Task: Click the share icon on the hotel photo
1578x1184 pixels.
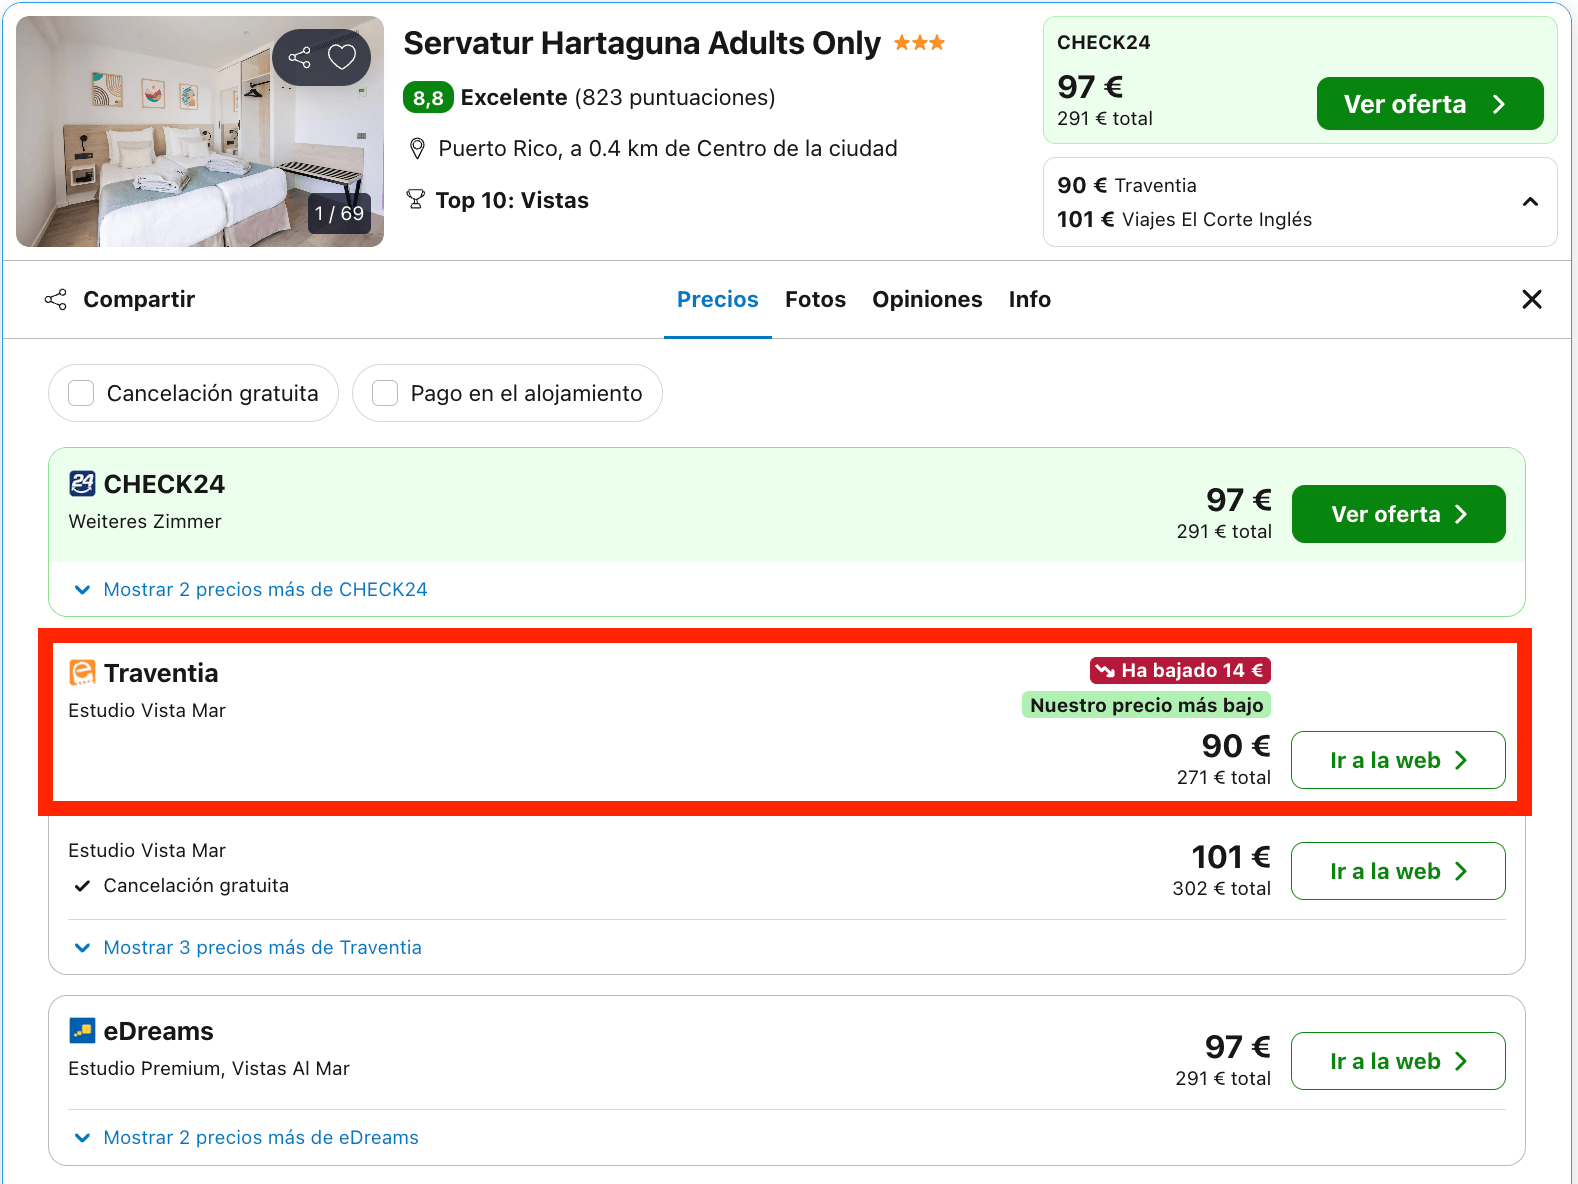Action: [x=299, y=57]
